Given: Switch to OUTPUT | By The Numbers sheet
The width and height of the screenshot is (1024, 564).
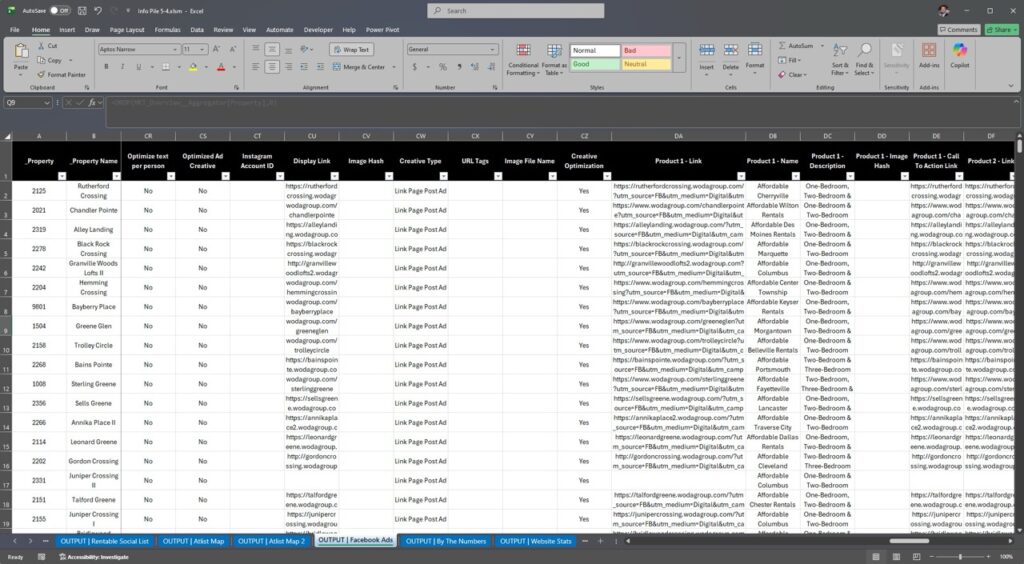Looking at the screenshot, I should [x=445, y=541].
